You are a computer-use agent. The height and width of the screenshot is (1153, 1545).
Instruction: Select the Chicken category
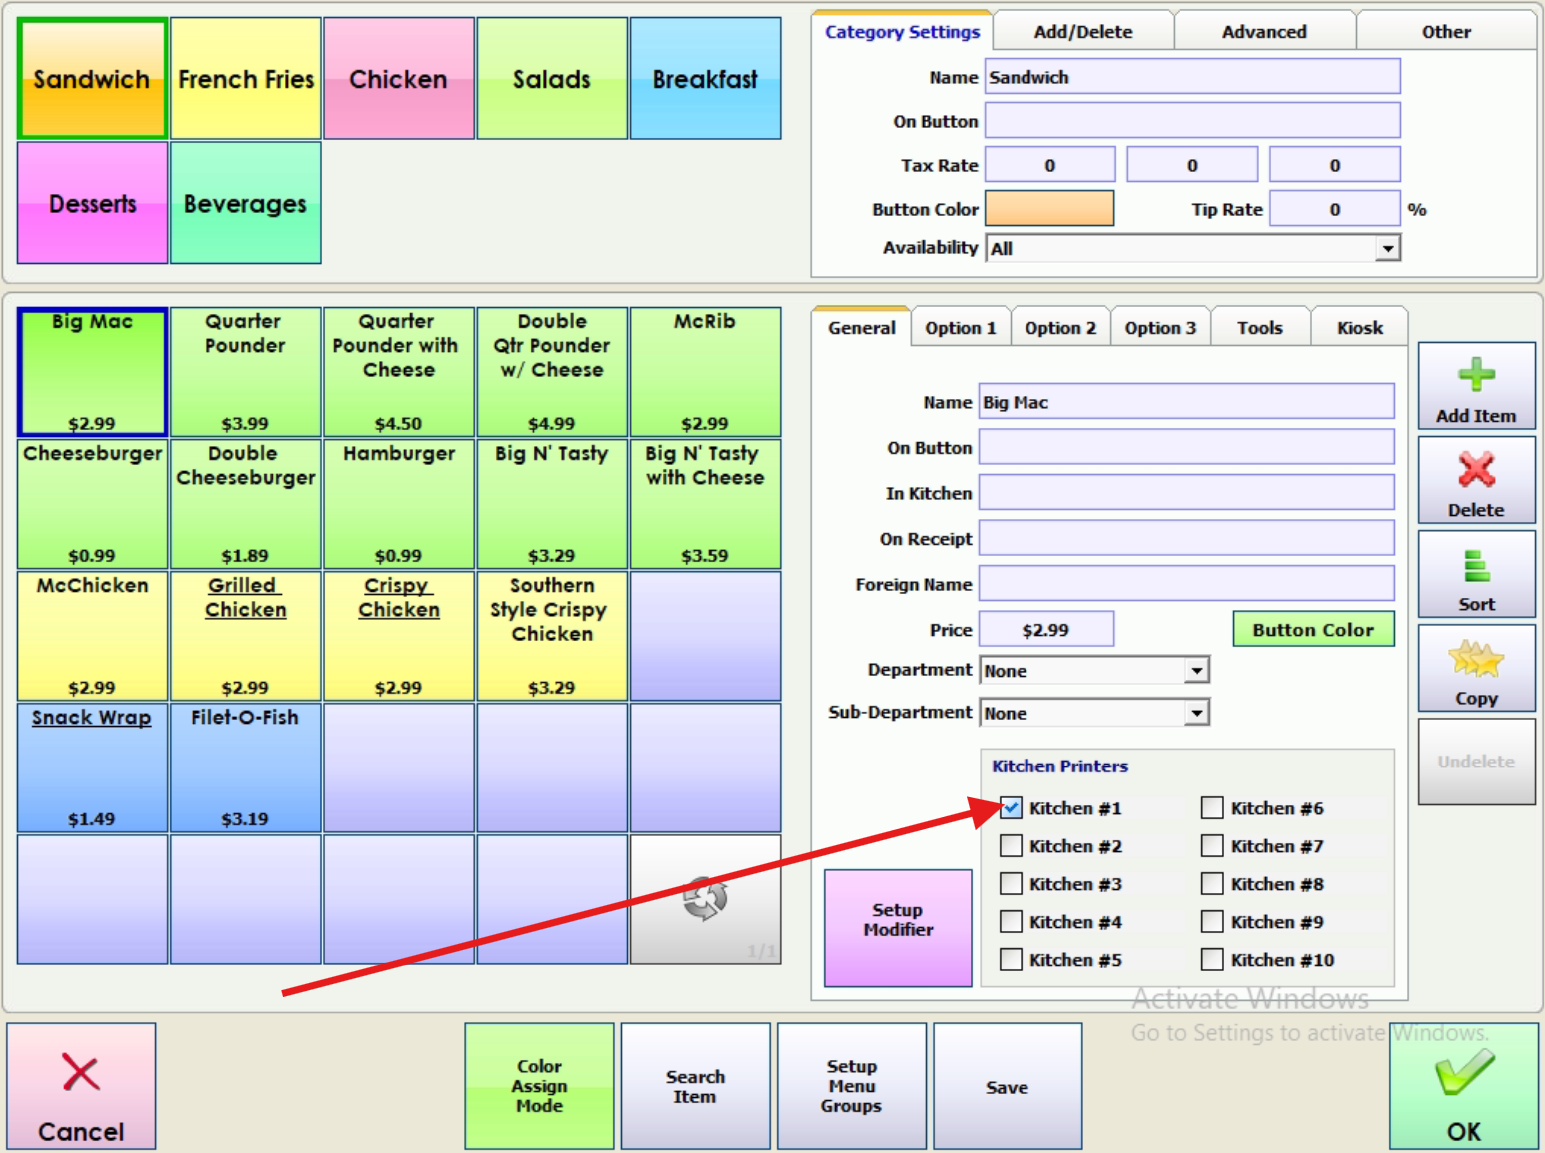click(x=399, y=78)
